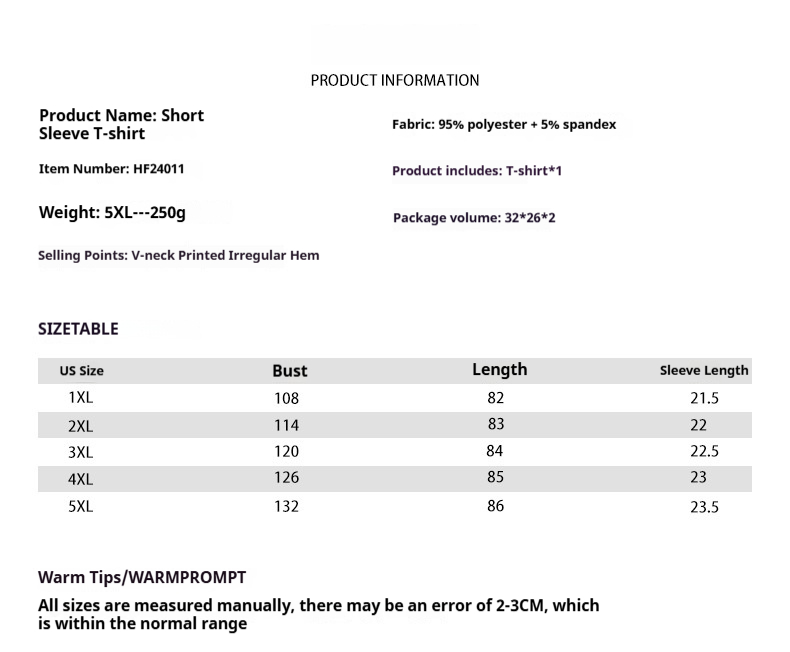
Task: Click the Warm Tips/WARMPROMPT heading
Action: (x=142, y=577)
